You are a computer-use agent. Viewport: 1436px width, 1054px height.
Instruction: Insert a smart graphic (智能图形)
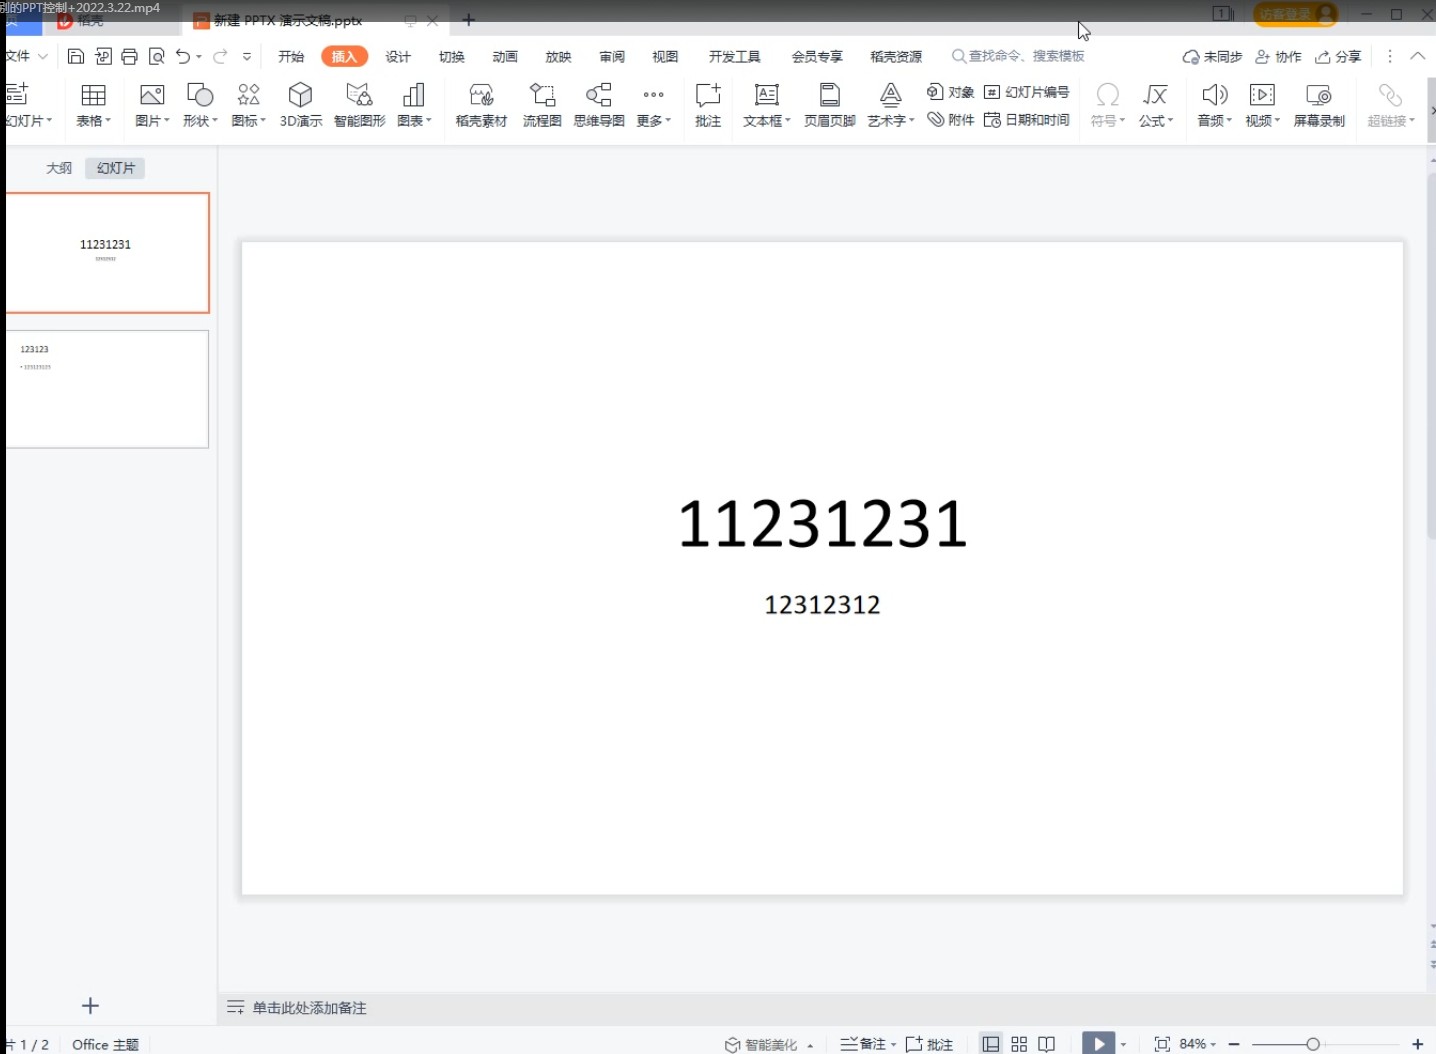pyautogui.click(x=359, y=105)
